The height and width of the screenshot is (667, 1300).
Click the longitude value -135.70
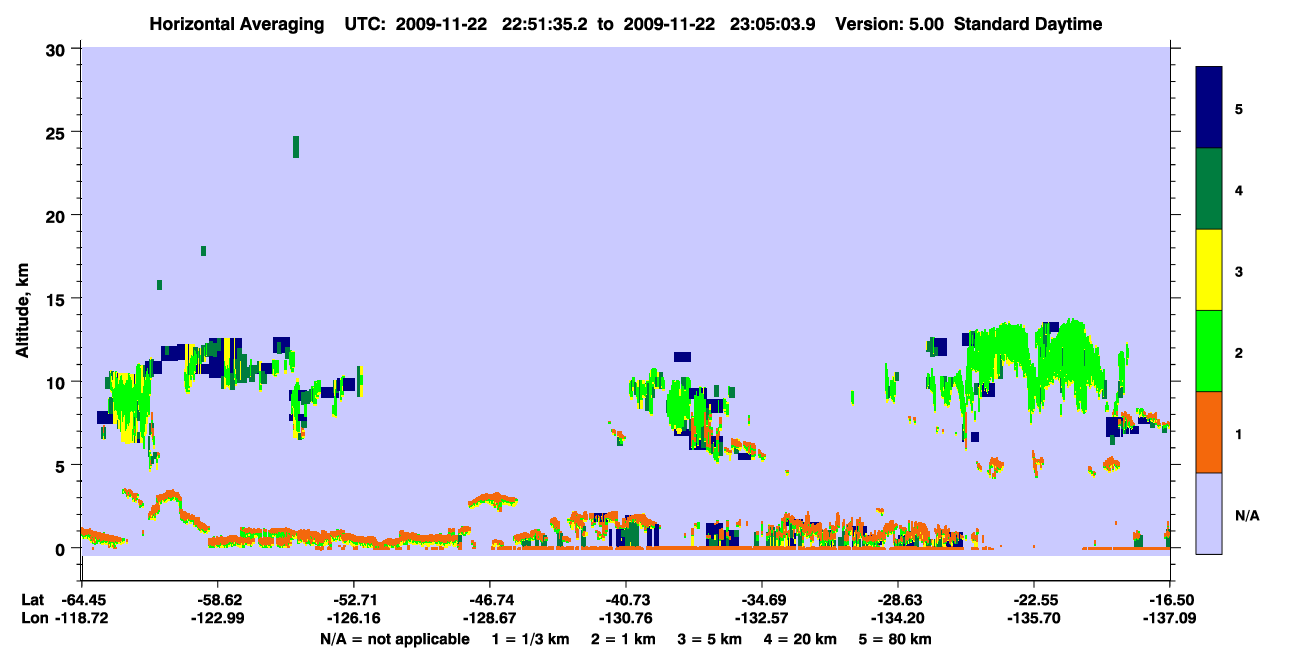point(1034,618)
